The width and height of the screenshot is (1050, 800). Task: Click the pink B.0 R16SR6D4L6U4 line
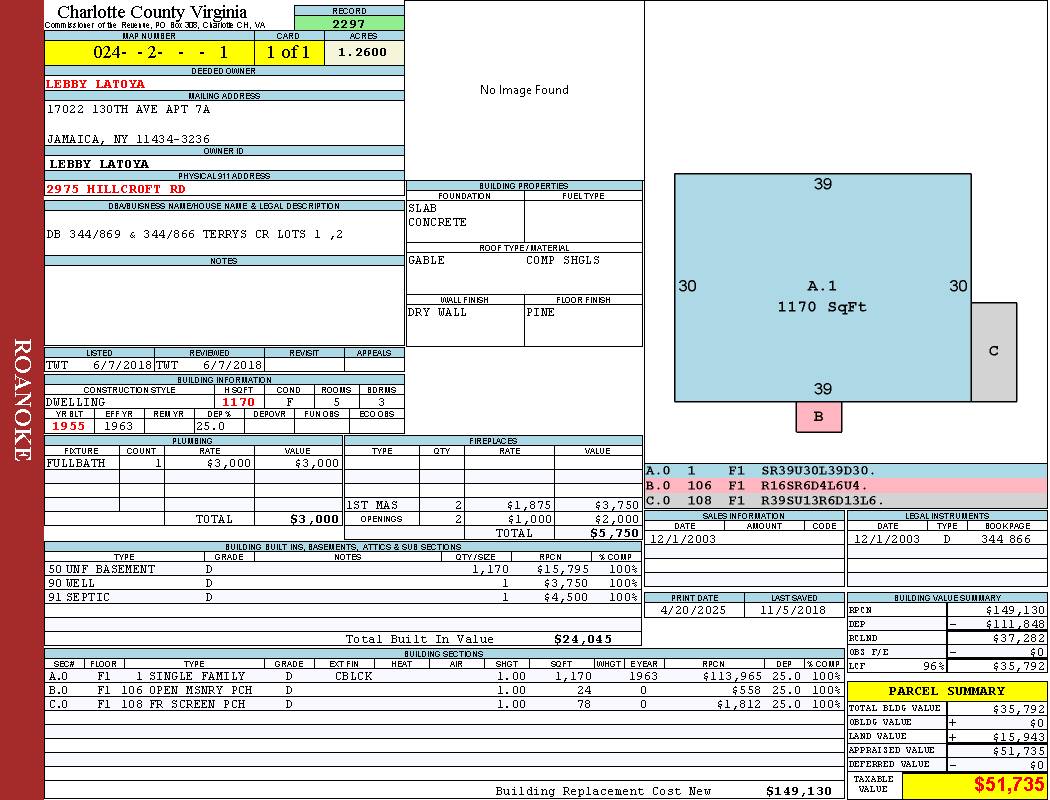tap(846, 486)
